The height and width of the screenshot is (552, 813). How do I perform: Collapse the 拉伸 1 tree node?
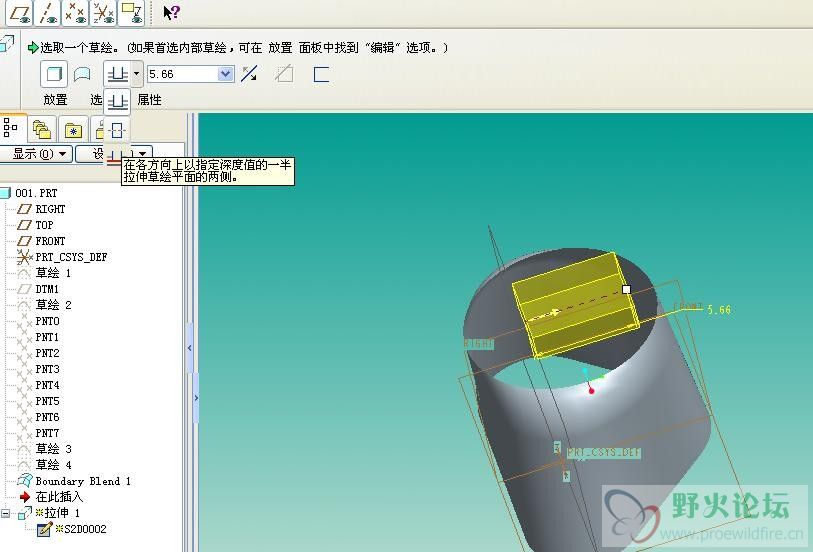pos(6,513)
